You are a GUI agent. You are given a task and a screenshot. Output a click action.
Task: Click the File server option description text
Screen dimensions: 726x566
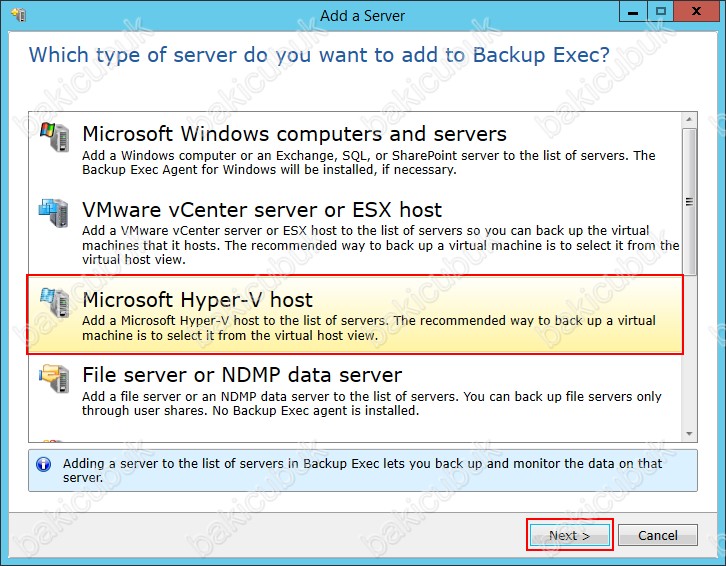click(x=370, y=403)
